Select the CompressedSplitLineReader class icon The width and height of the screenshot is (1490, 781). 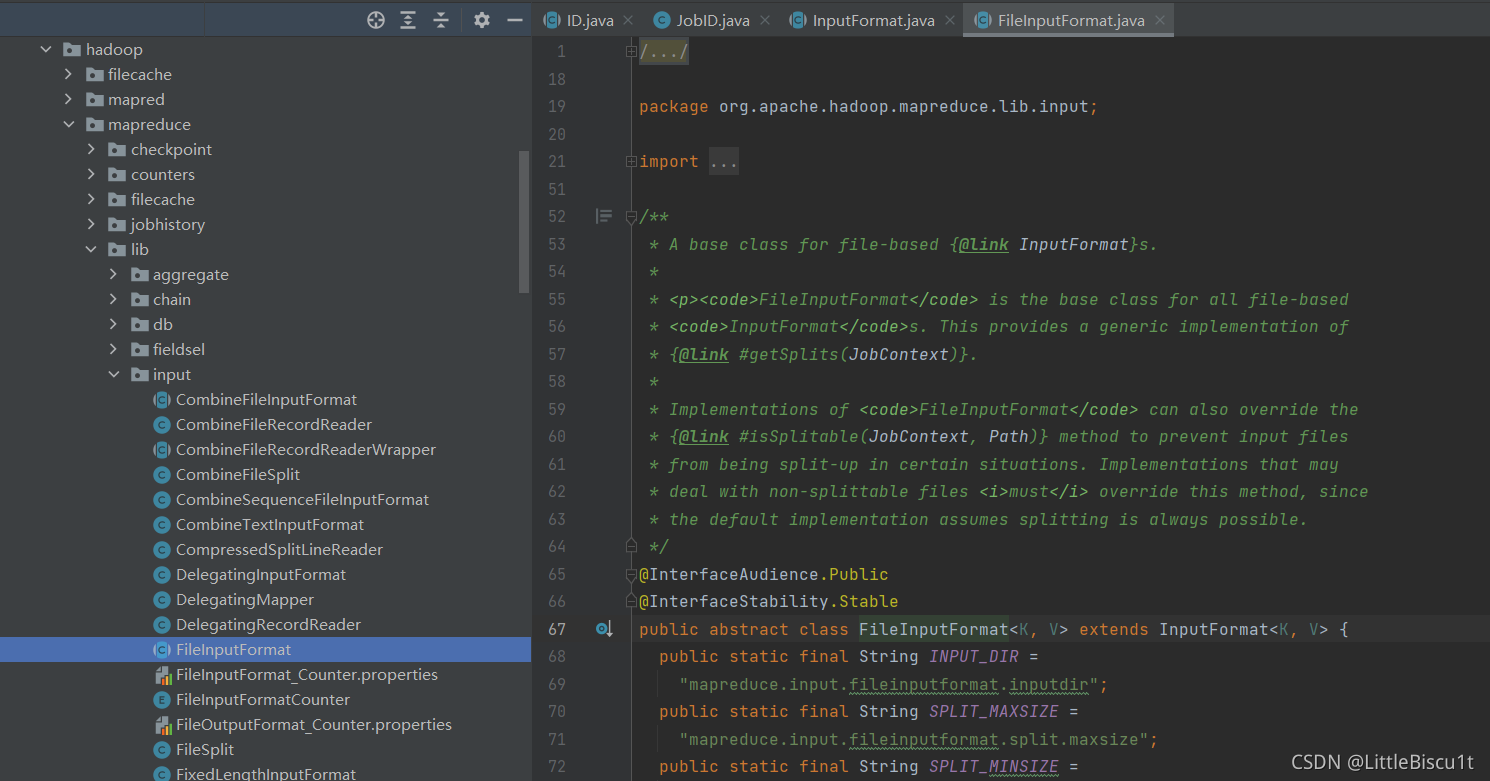(161, 549)
